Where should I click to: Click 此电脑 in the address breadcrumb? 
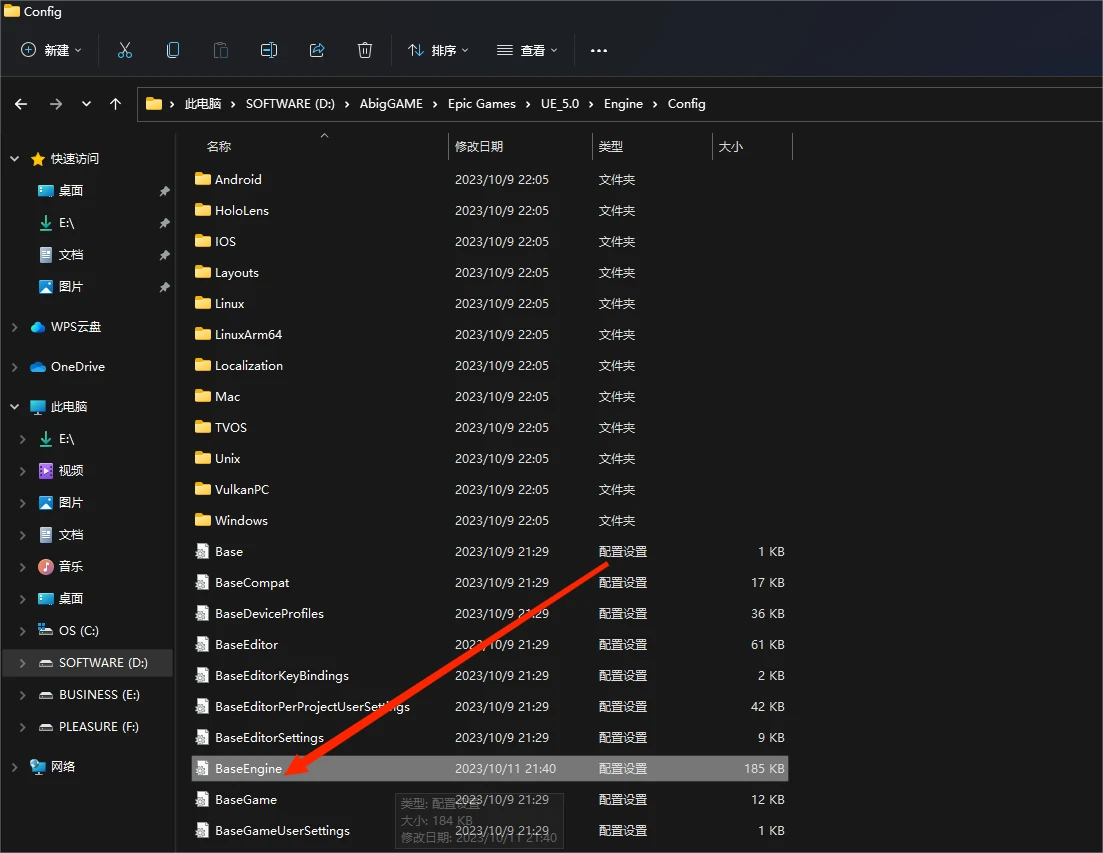(x=203, y=104)
